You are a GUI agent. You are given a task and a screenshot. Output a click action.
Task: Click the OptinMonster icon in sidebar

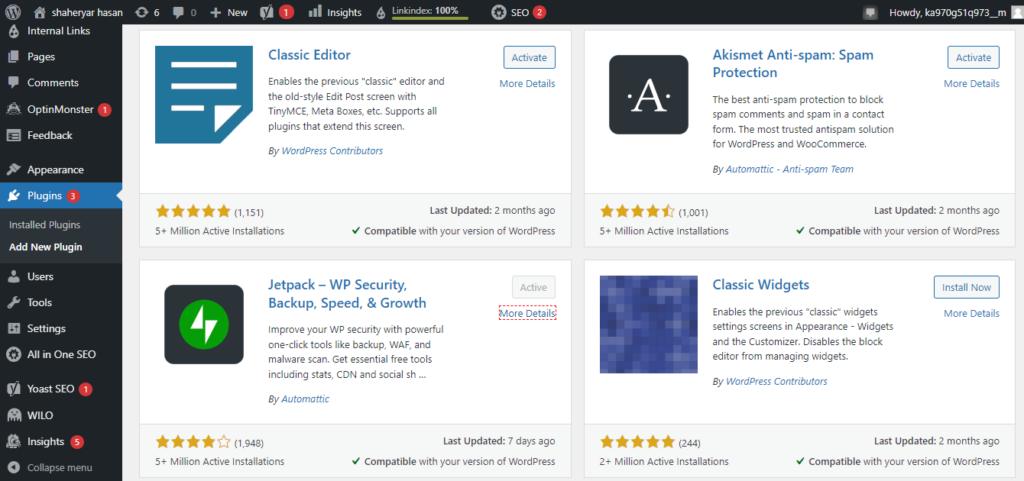point(13,109)
